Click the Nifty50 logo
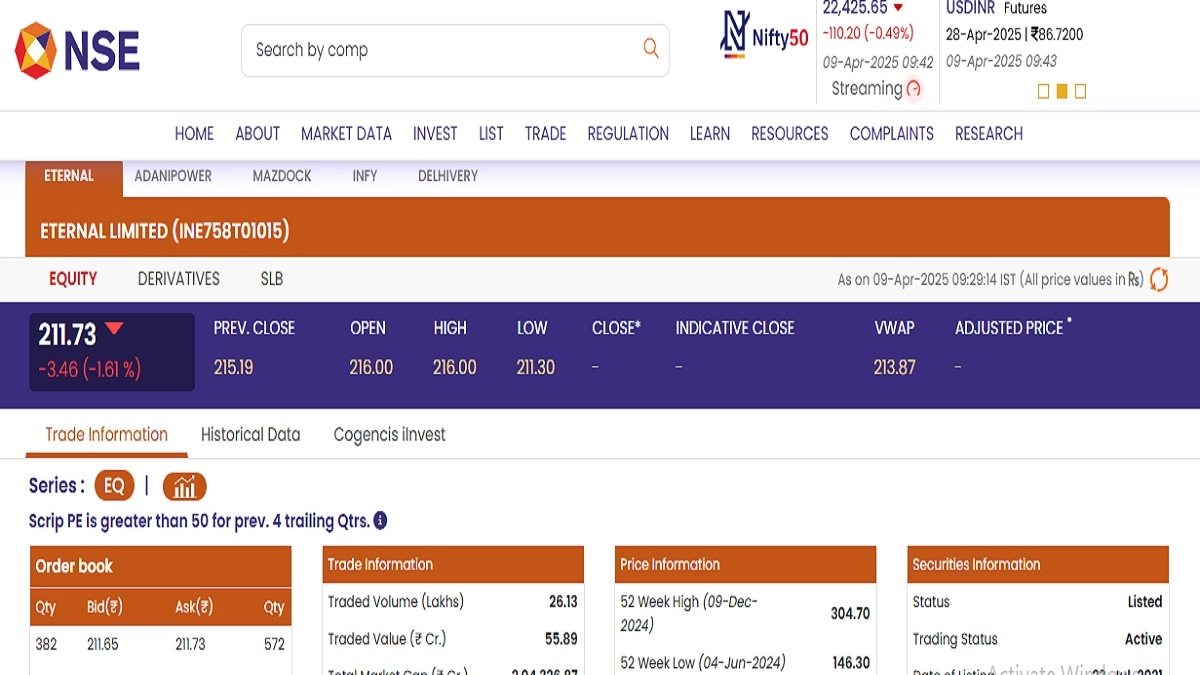Image resolution: width=1200 pixels, height=675 pixels. point(765,37)
